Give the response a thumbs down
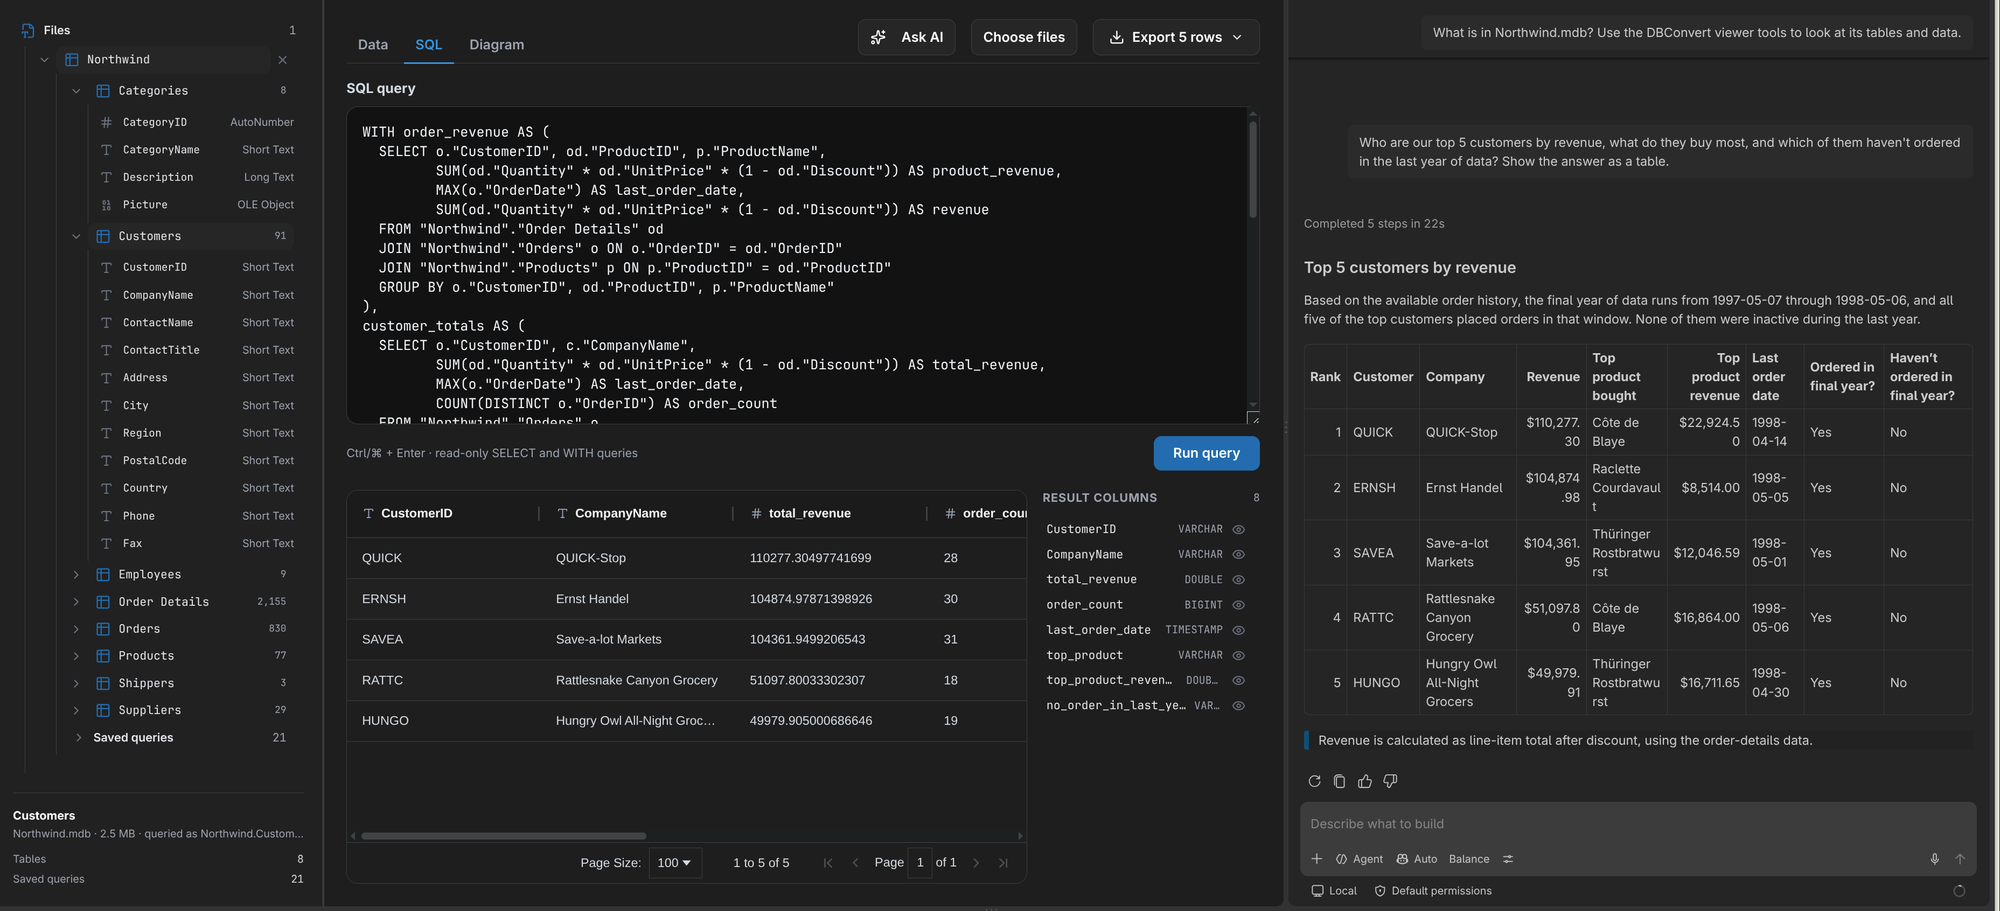Screen dimensions: 2000x911 [1390, 781]
